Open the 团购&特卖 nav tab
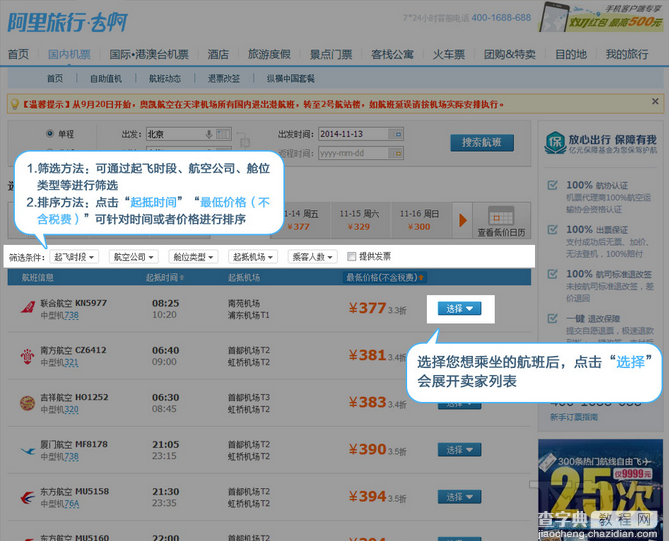 (x=510, y=55)
